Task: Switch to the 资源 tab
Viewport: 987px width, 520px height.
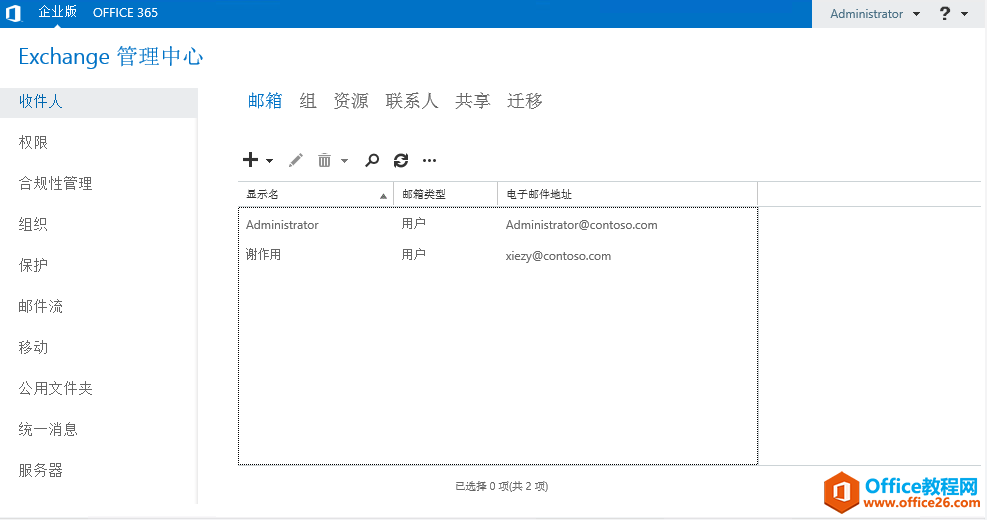Action: (x=351, y=101)
